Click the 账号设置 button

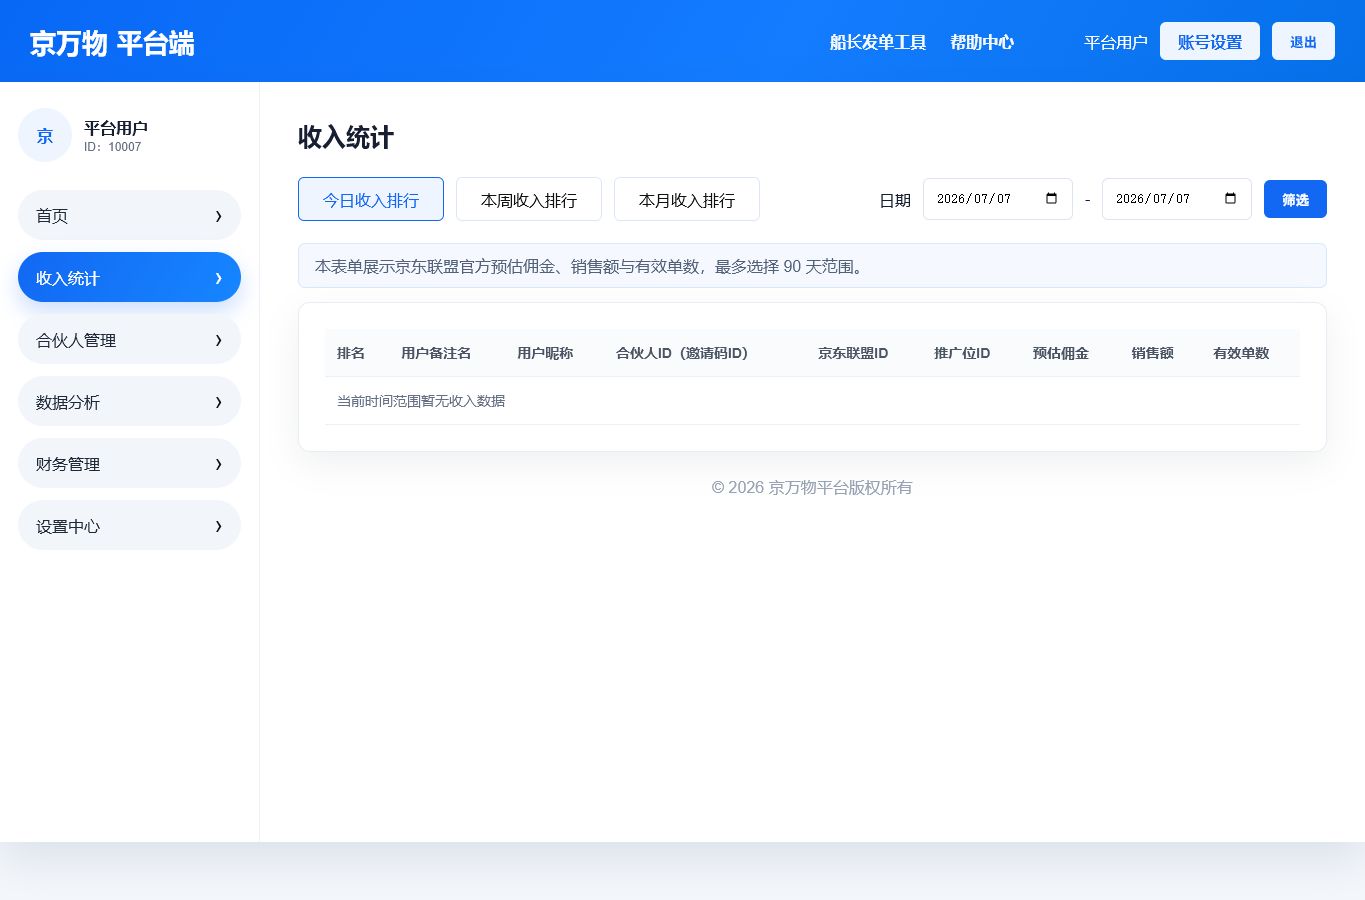click(x=1210, y=41)
